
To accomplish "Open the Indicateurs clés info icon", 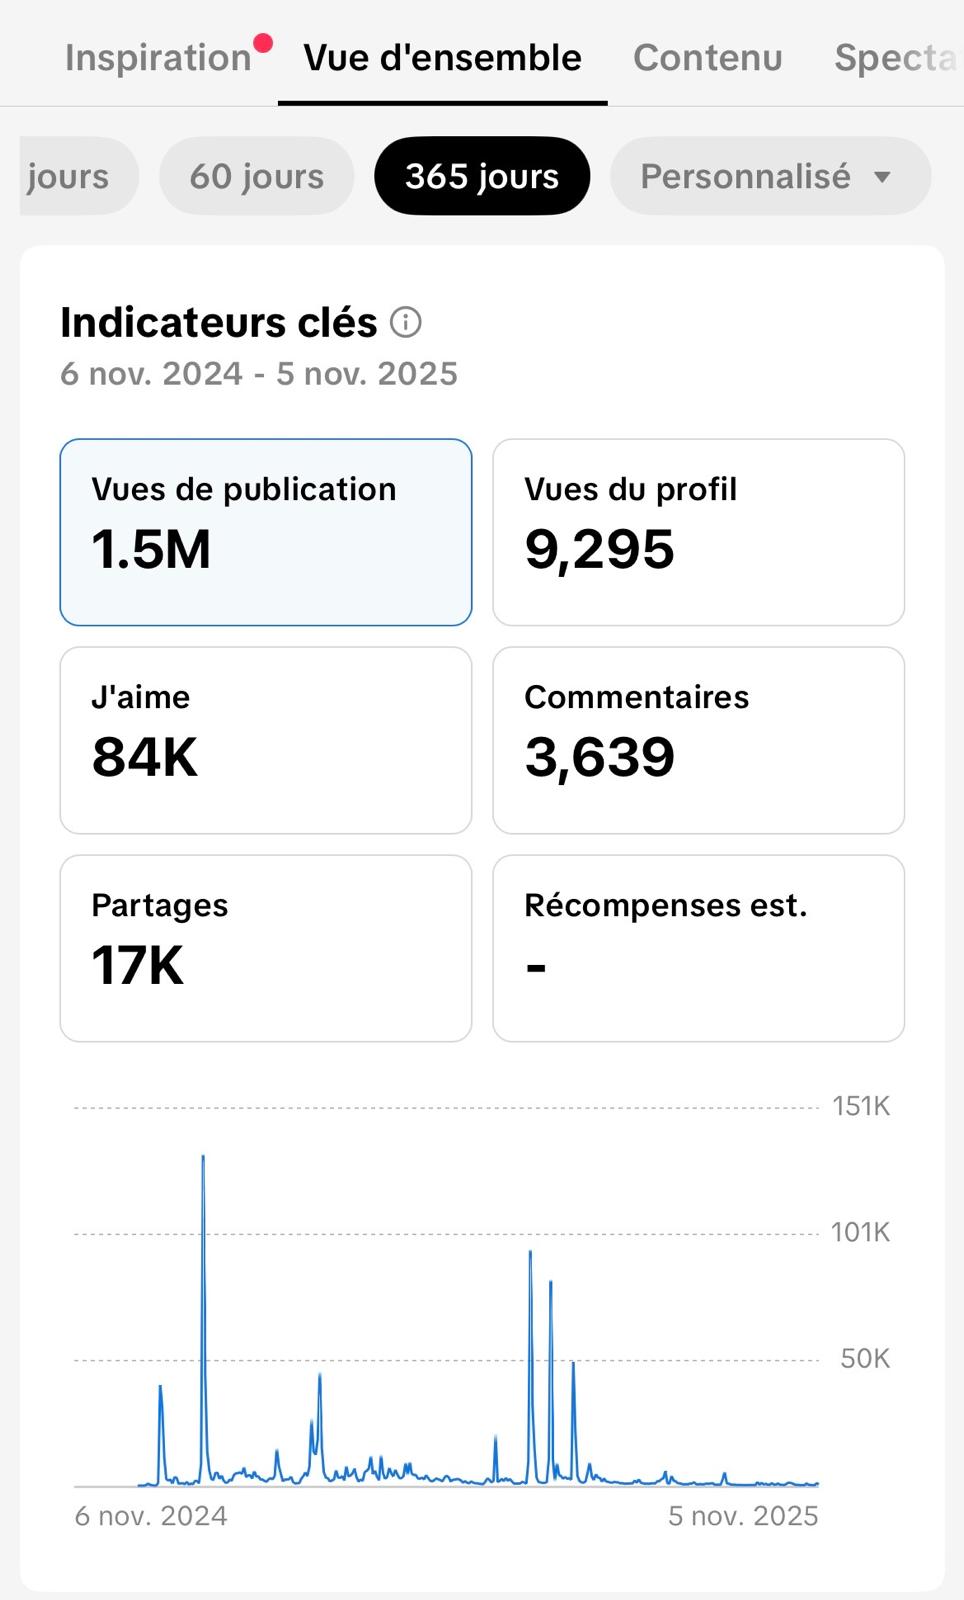I will point(406,322).
